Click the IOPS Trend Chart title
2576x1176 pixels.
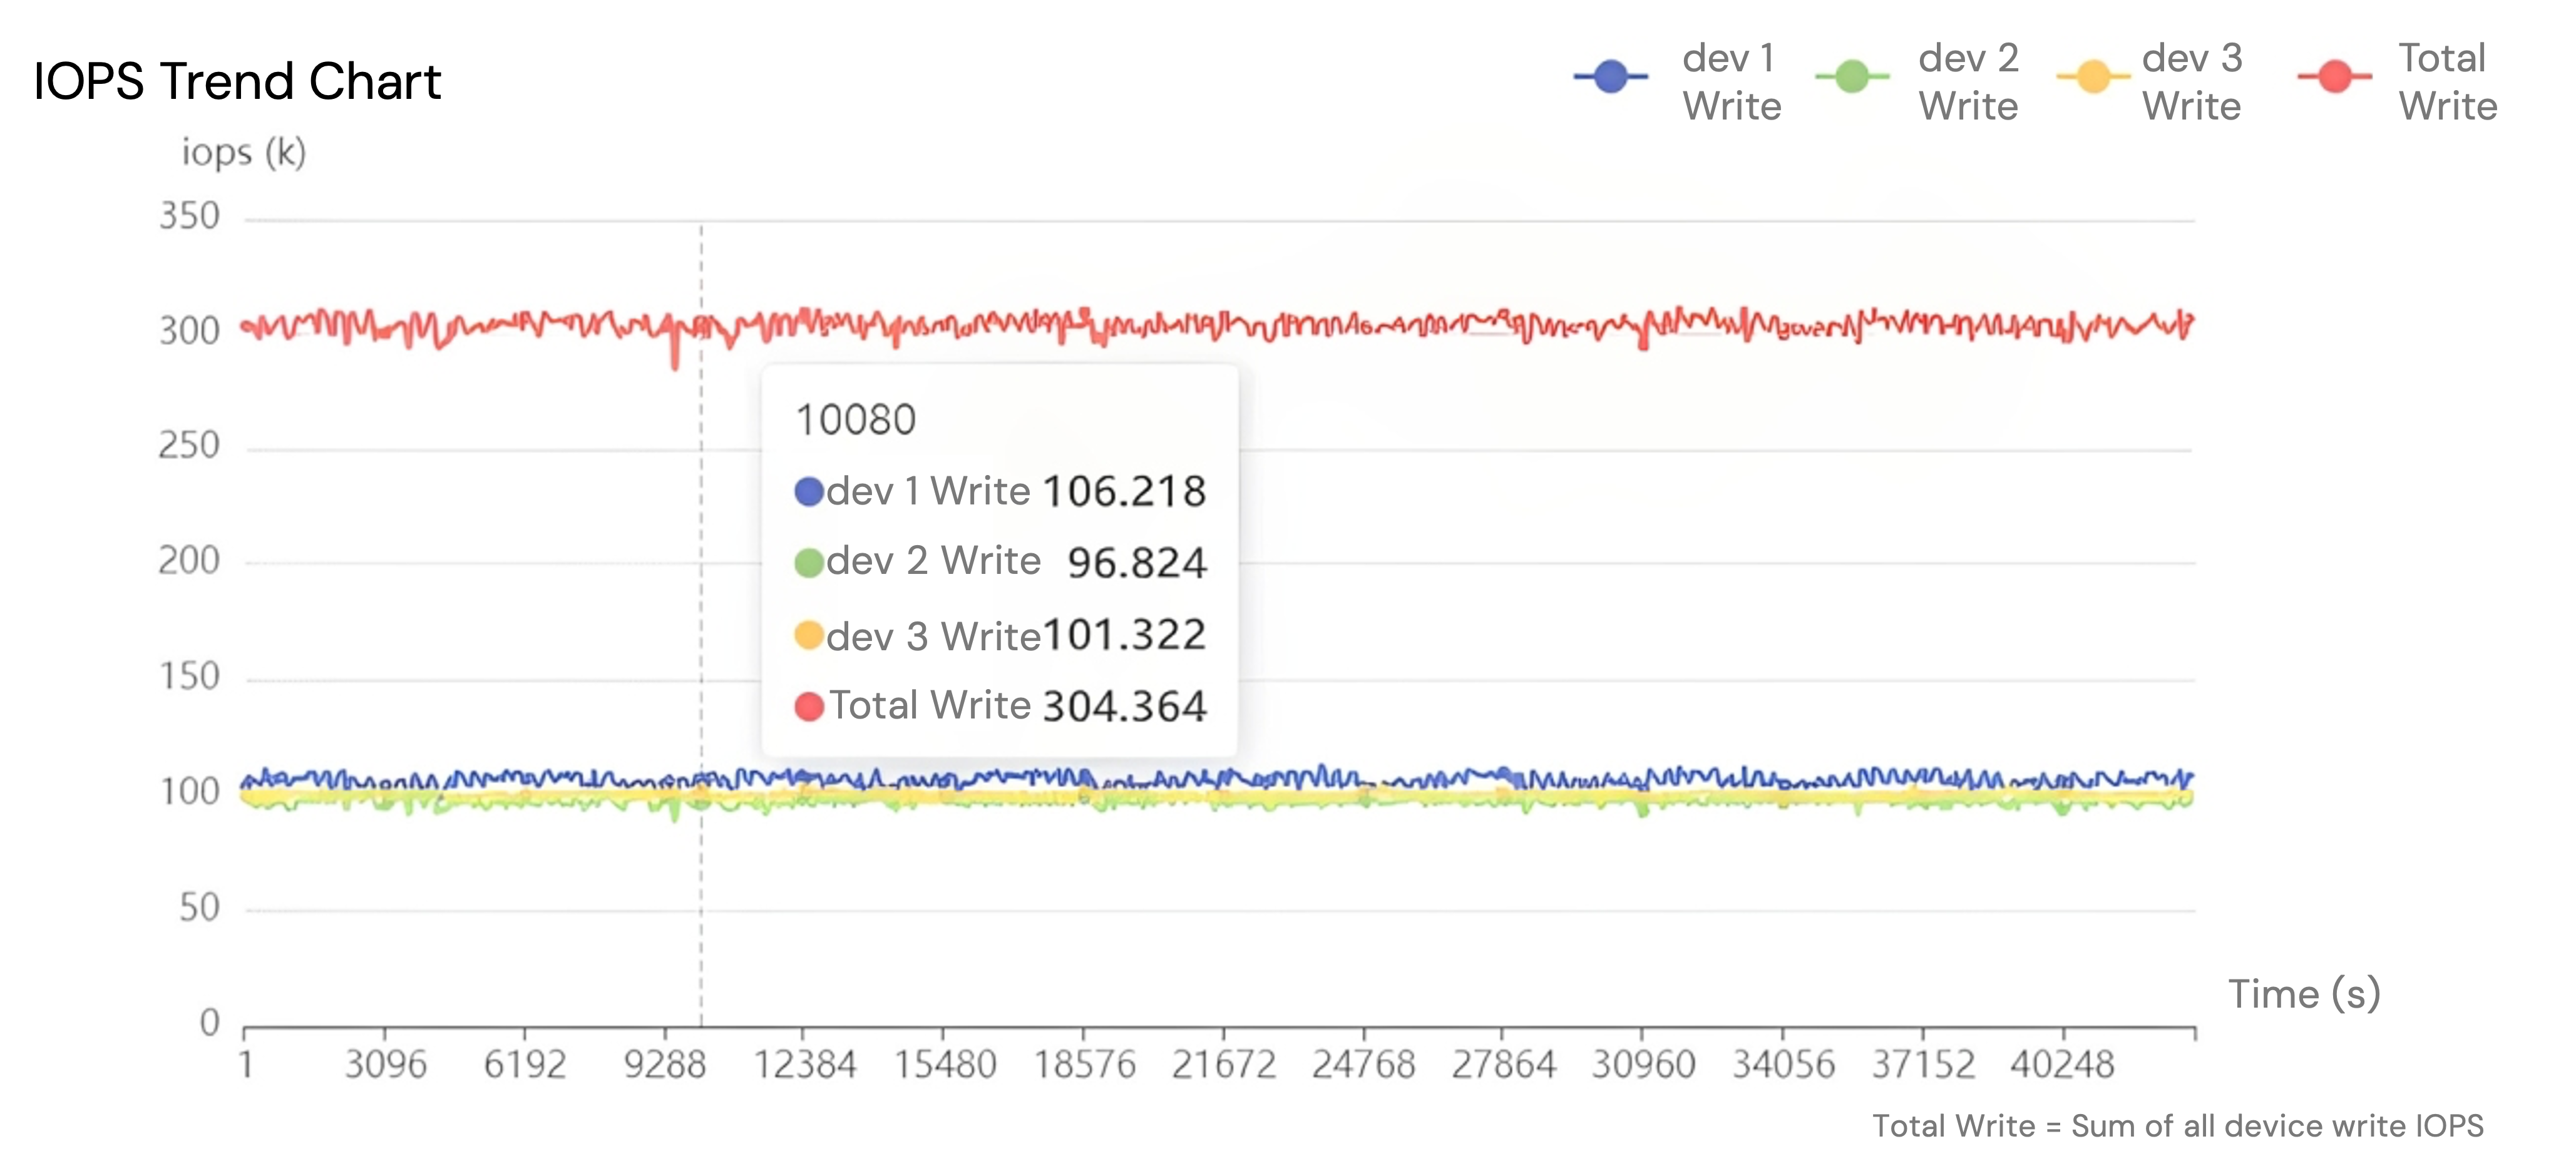[237, 81]
